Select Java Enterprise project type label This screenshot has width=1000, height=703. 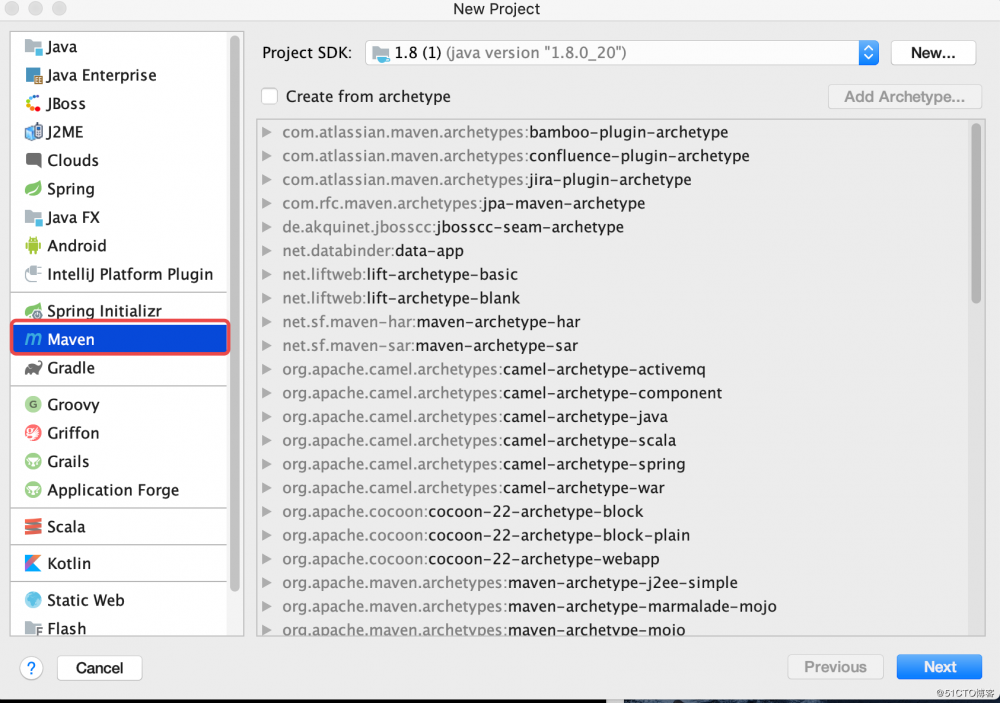(101, 75)
